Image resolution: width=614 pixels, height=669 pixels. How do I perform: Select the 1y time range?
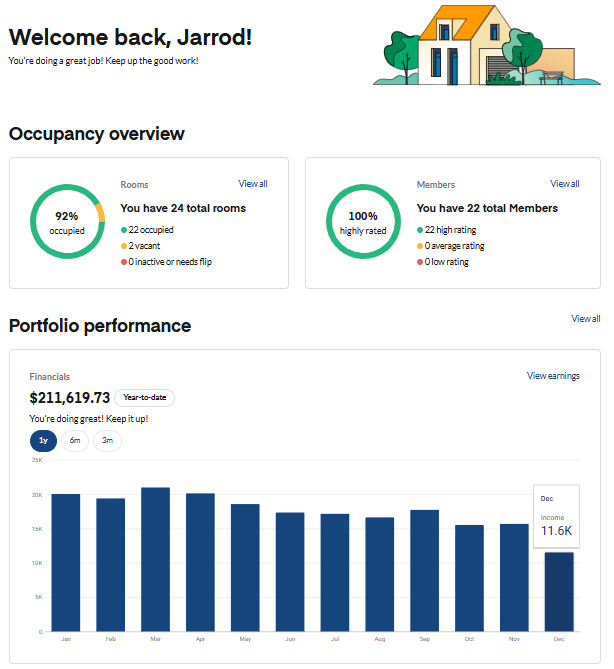click(x=44, y=440)
